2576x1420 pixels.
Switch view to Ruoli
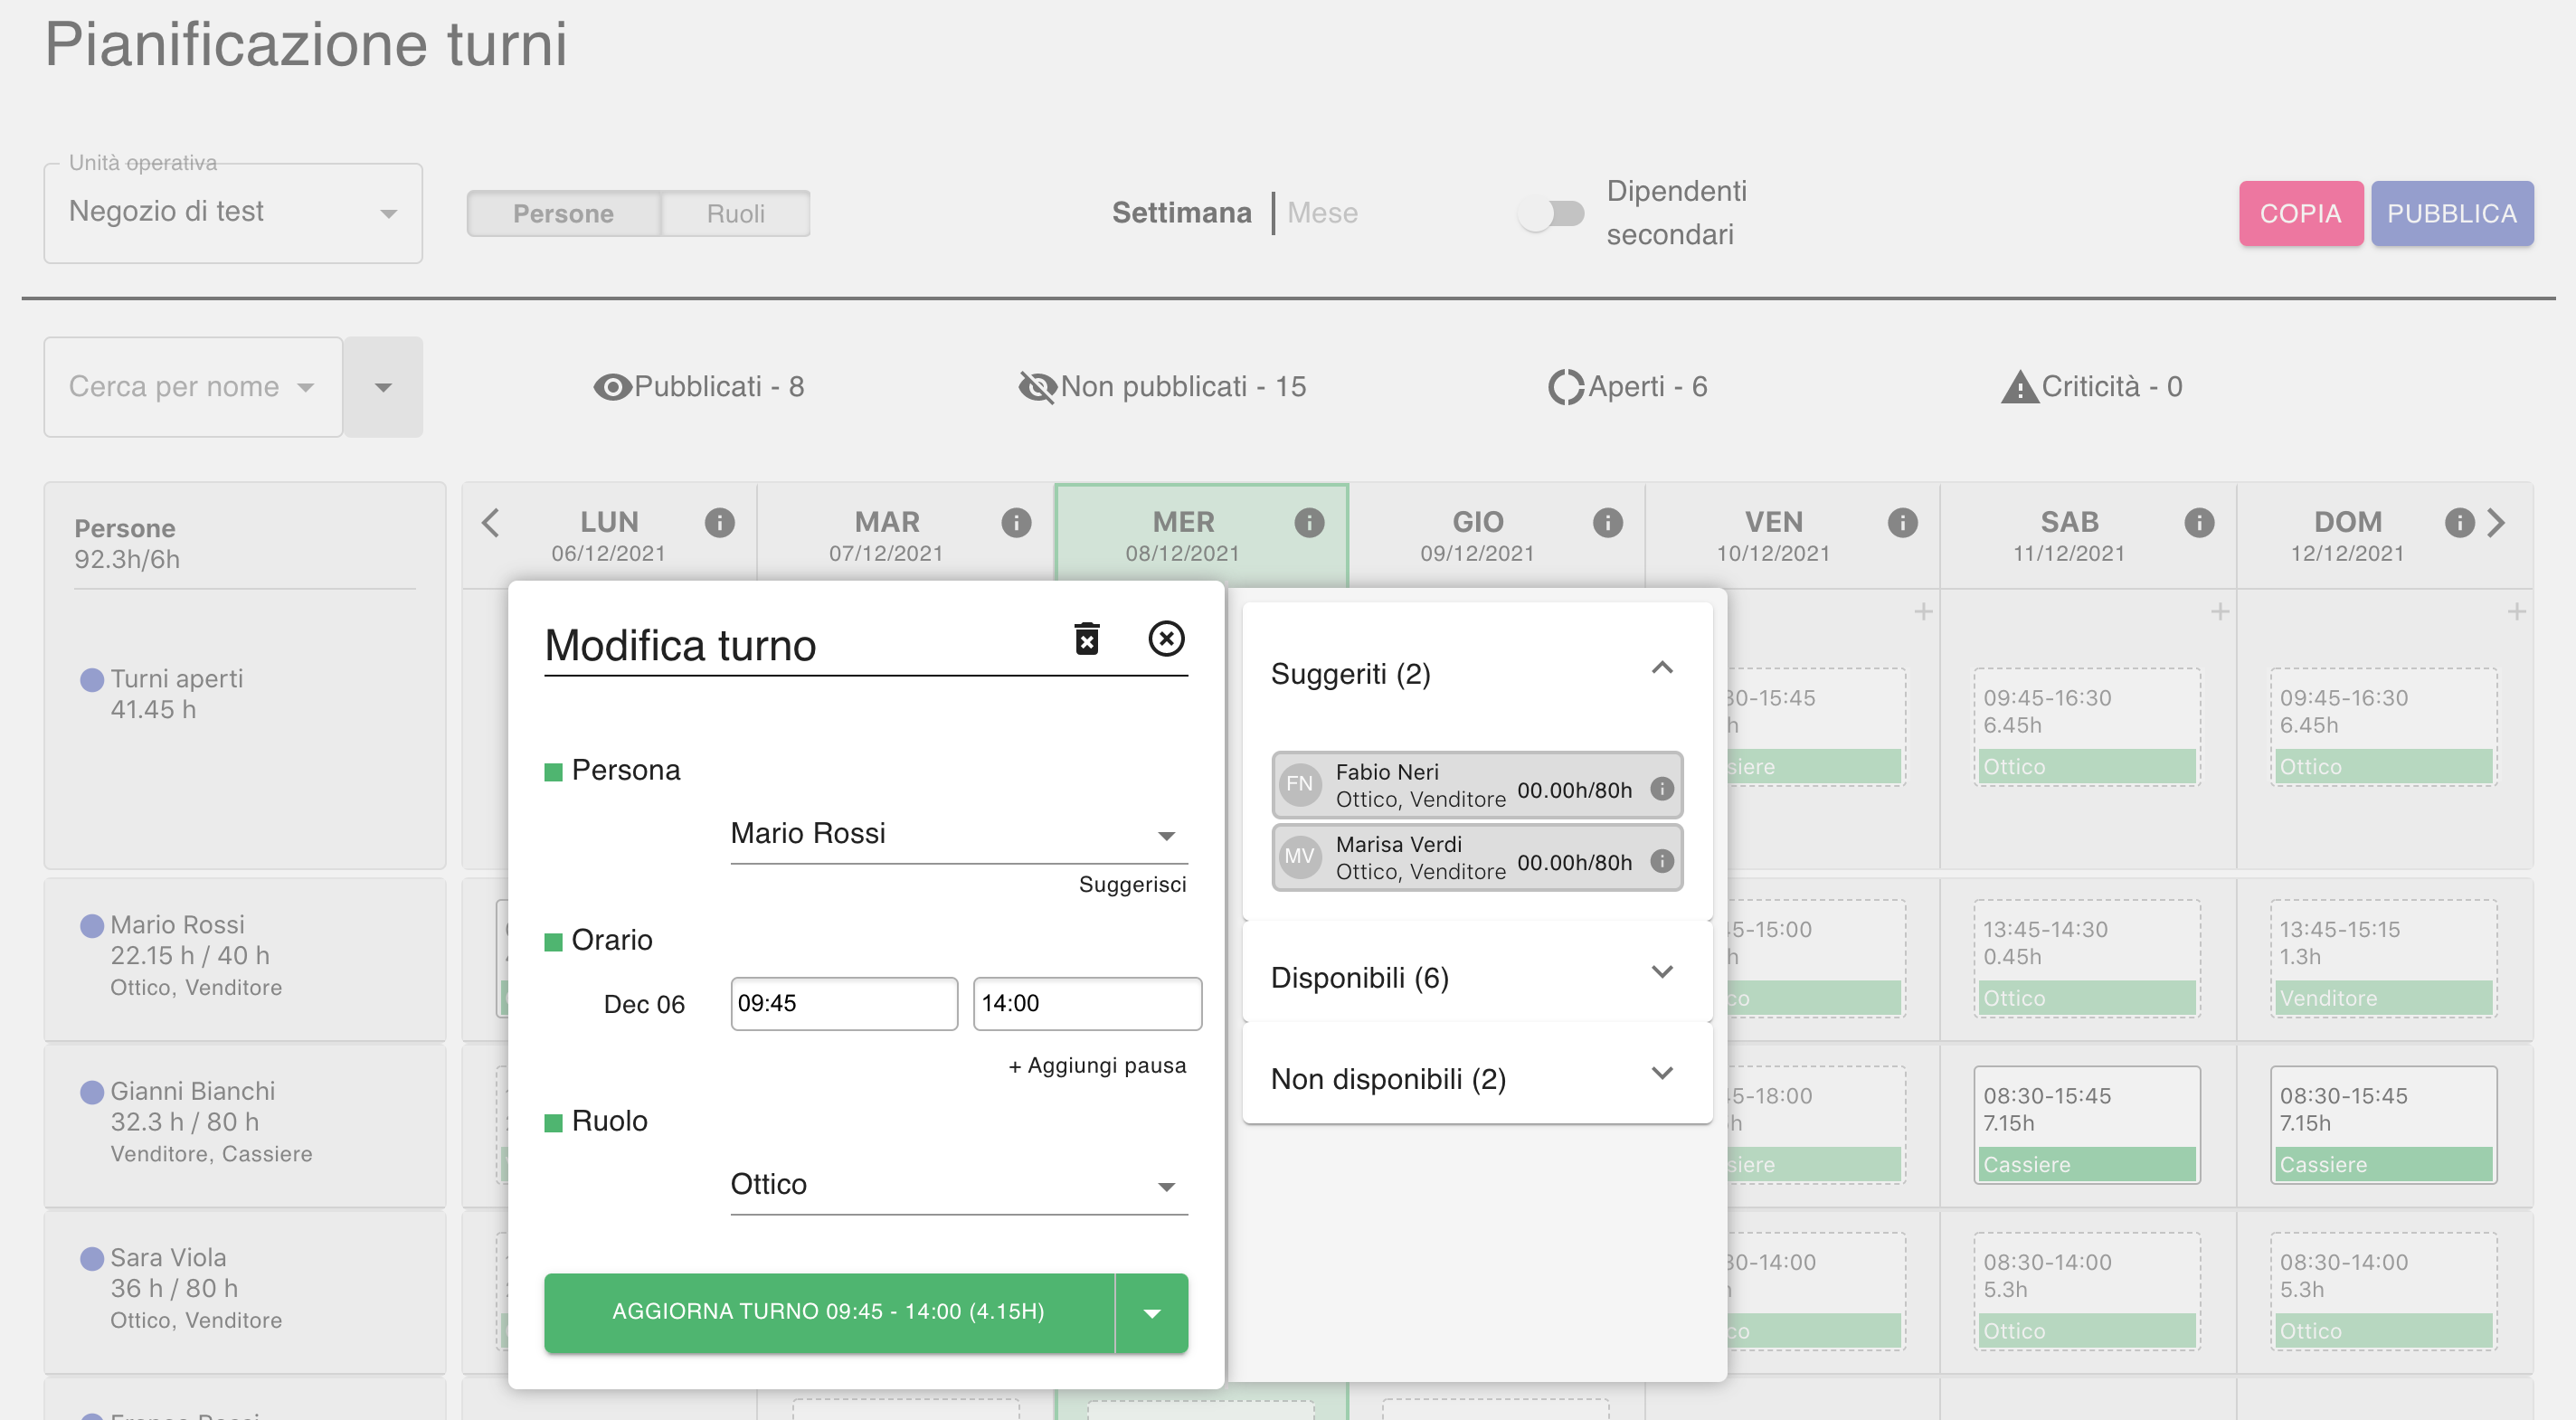click(x=736, y=214)
